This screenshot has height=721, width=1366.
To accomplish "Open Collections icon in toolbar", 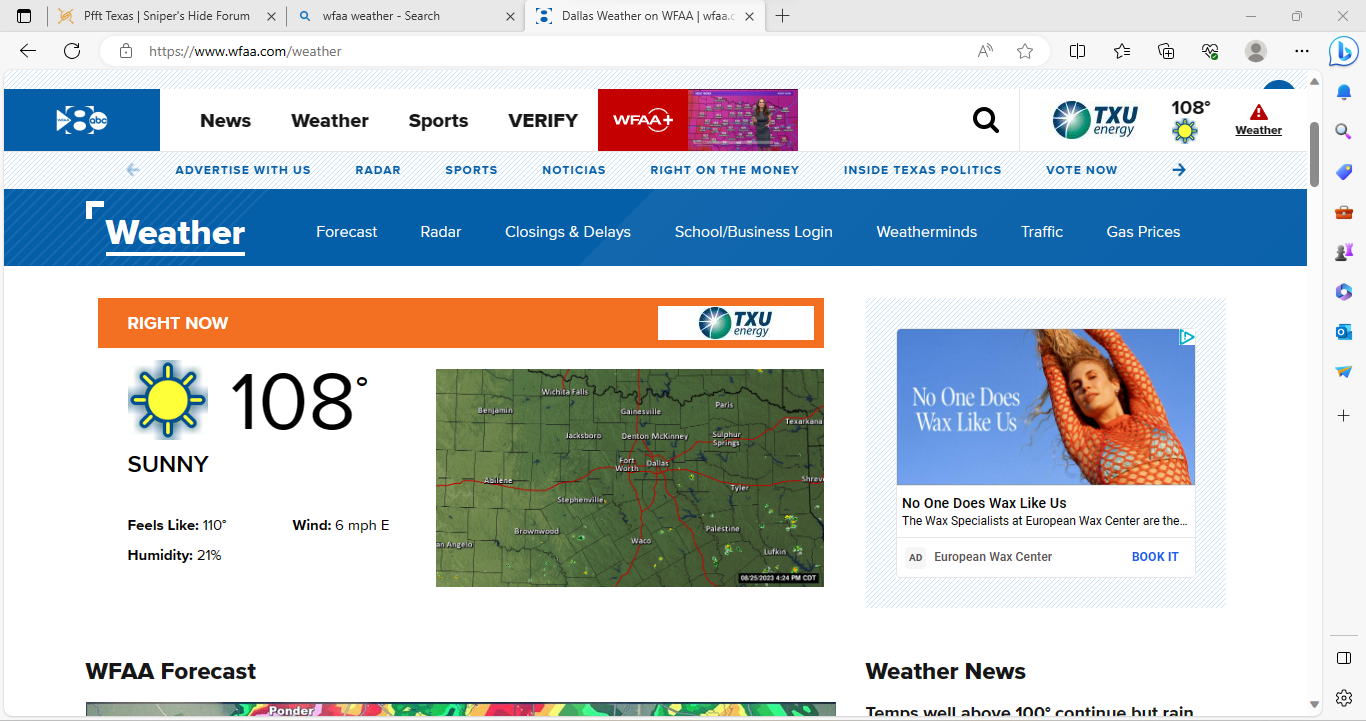I will coord(1166,51).
